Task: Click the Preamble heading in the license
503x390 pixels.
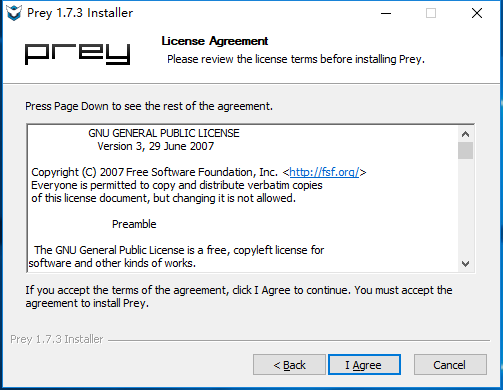Action: pyautogui.click(x=134, y=224)
